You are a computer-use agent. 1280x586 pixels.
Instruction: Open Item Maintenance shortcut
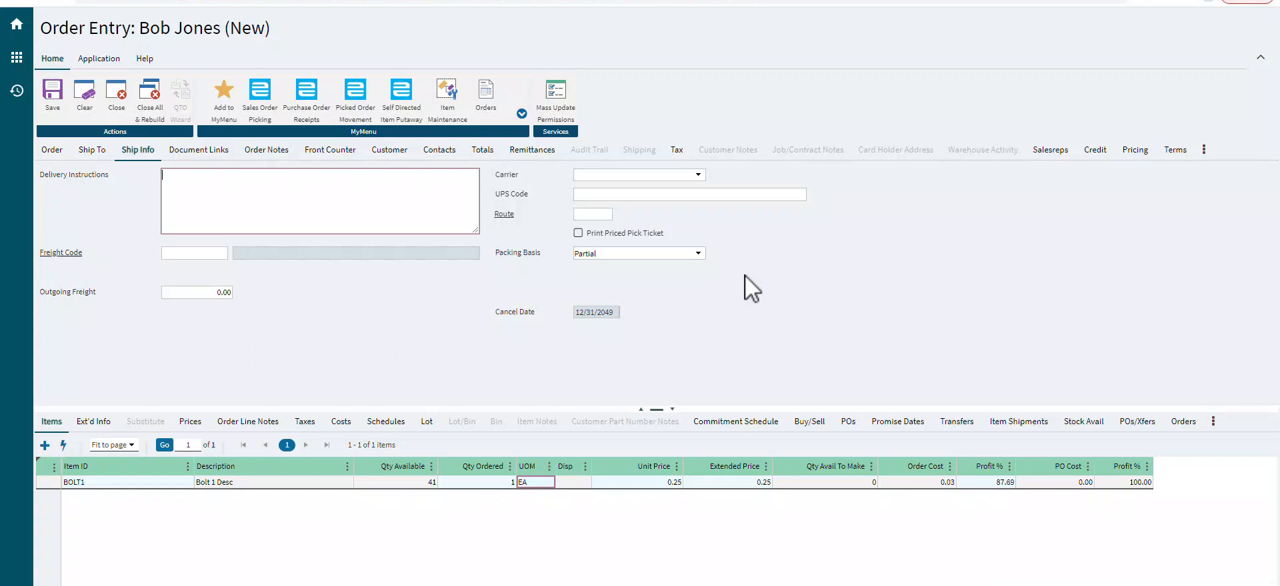[x=447, y=90]
